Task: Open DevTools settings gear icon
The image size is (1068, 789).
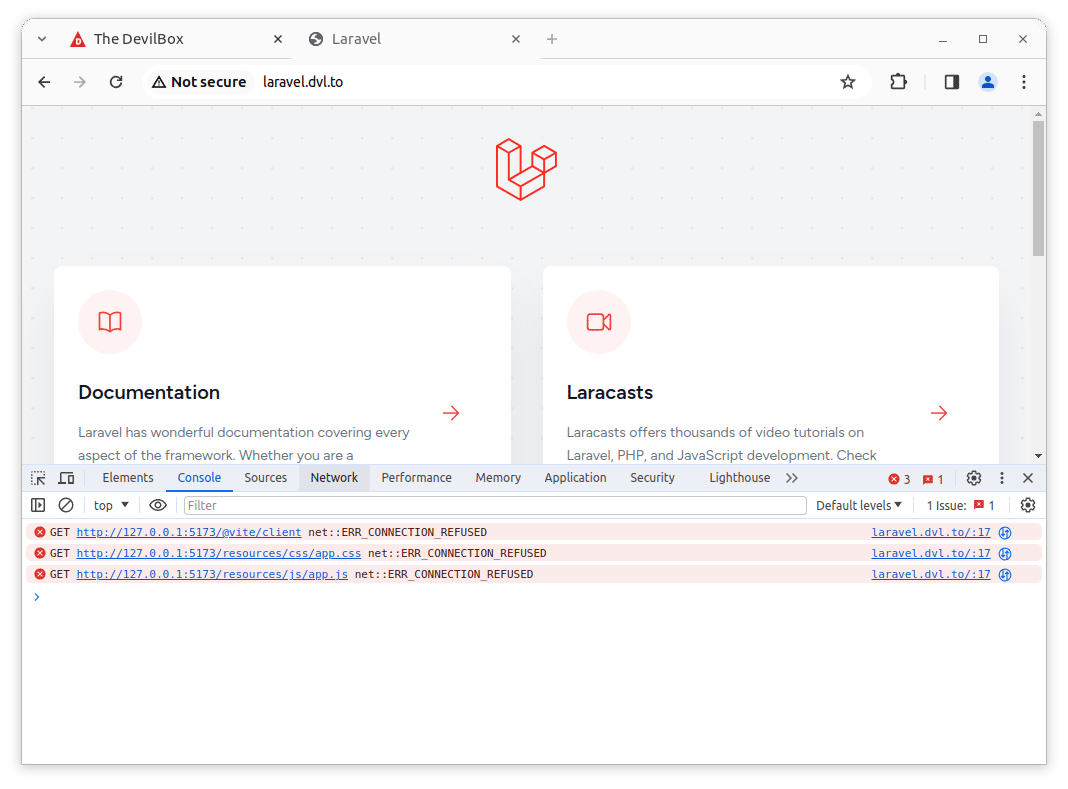Action: coord(974,478)
